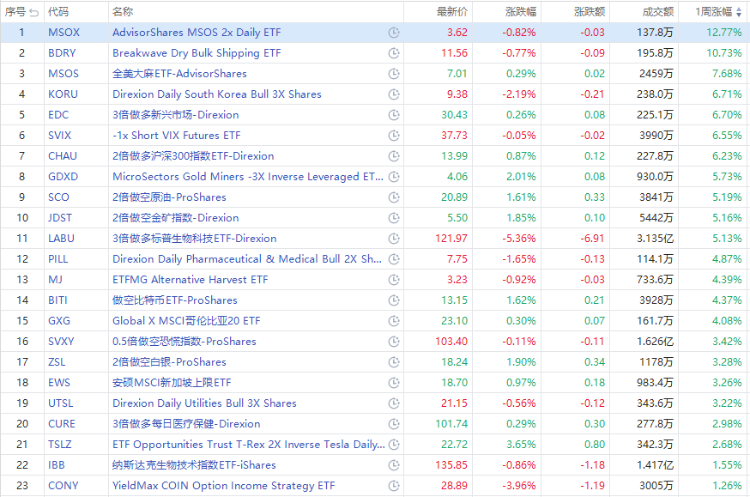Click the clock icon in the LABU row
This screenshot has width=750, height=497.
coord(394,238)
